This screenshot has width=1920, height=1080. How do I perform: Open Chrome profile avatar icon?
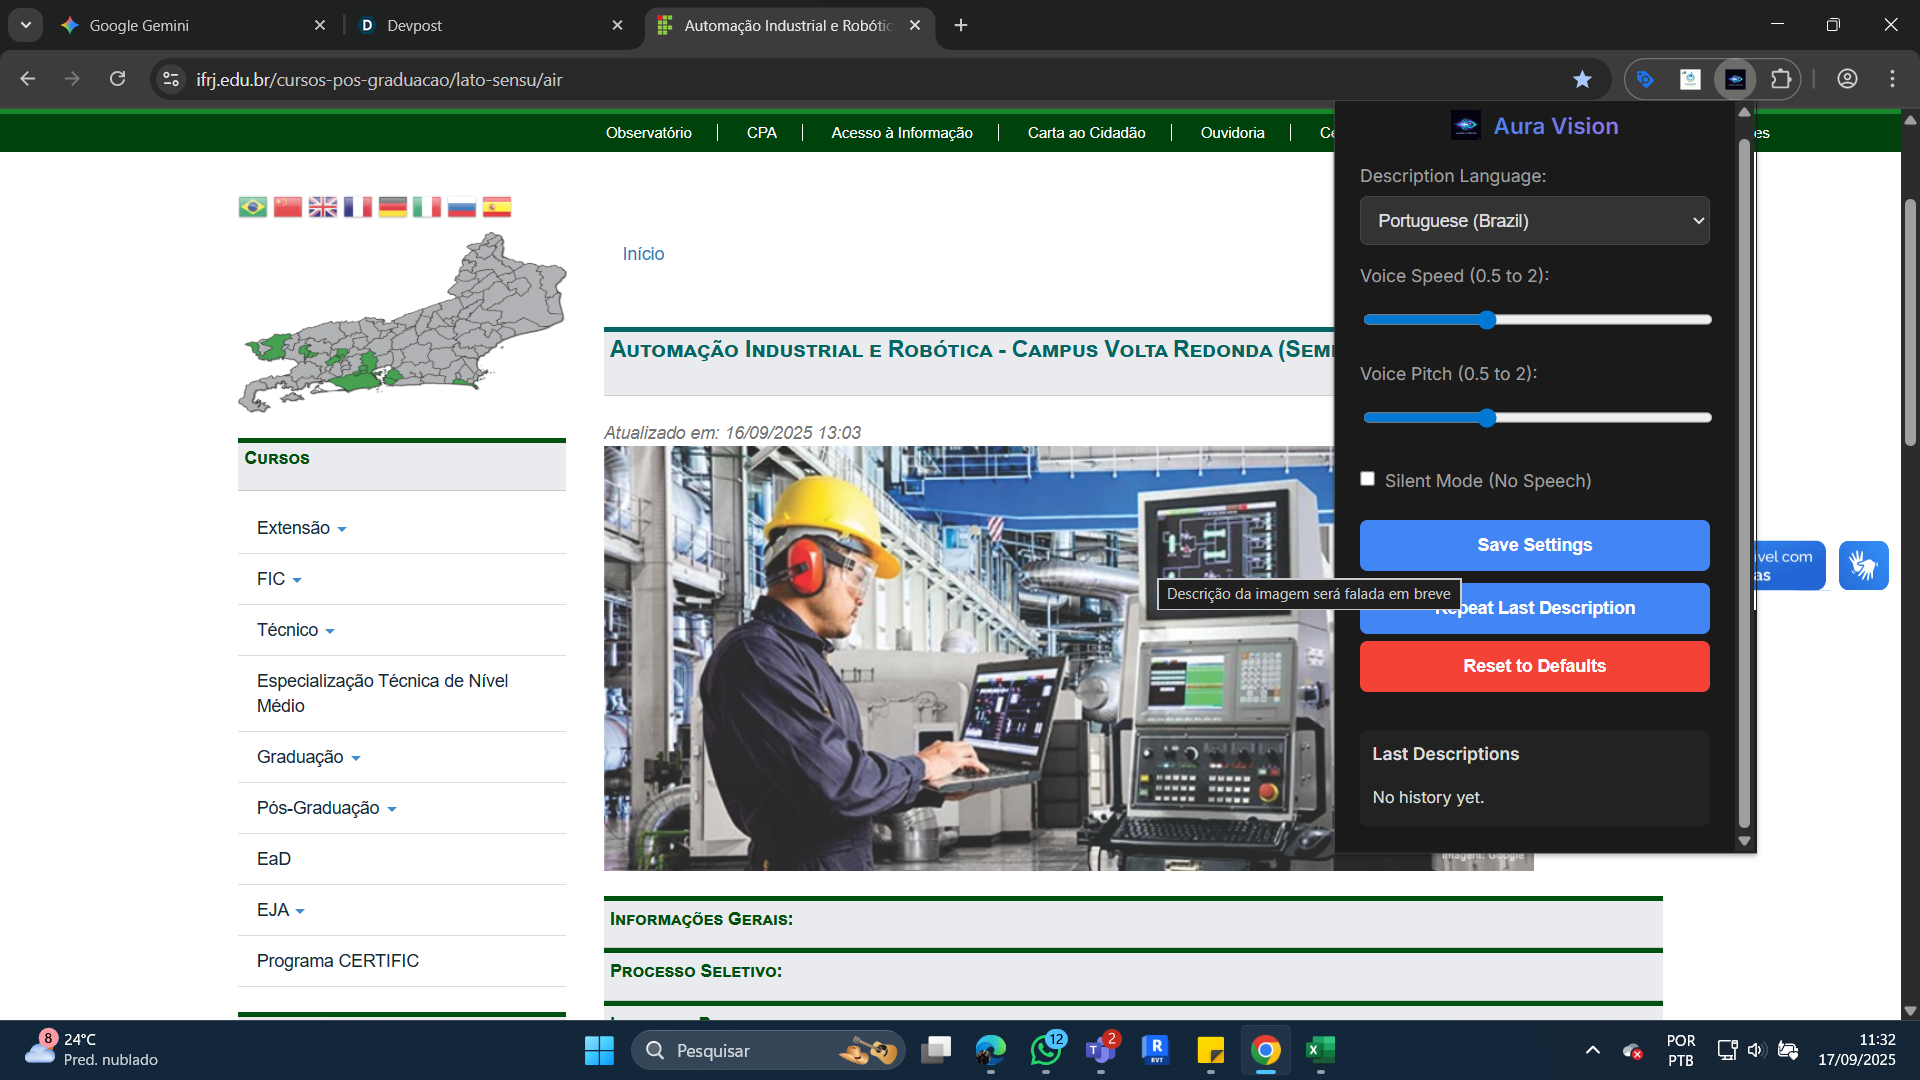click(1847, 79)
